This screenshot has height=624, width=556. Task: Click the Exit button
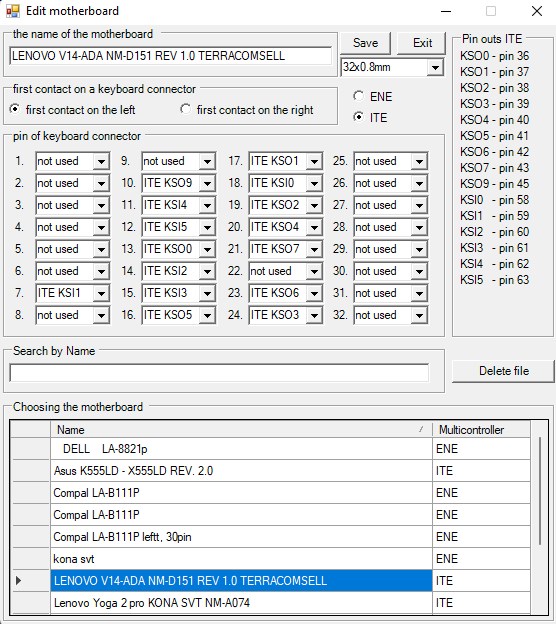pyautogui.click(x=422, y=43)
